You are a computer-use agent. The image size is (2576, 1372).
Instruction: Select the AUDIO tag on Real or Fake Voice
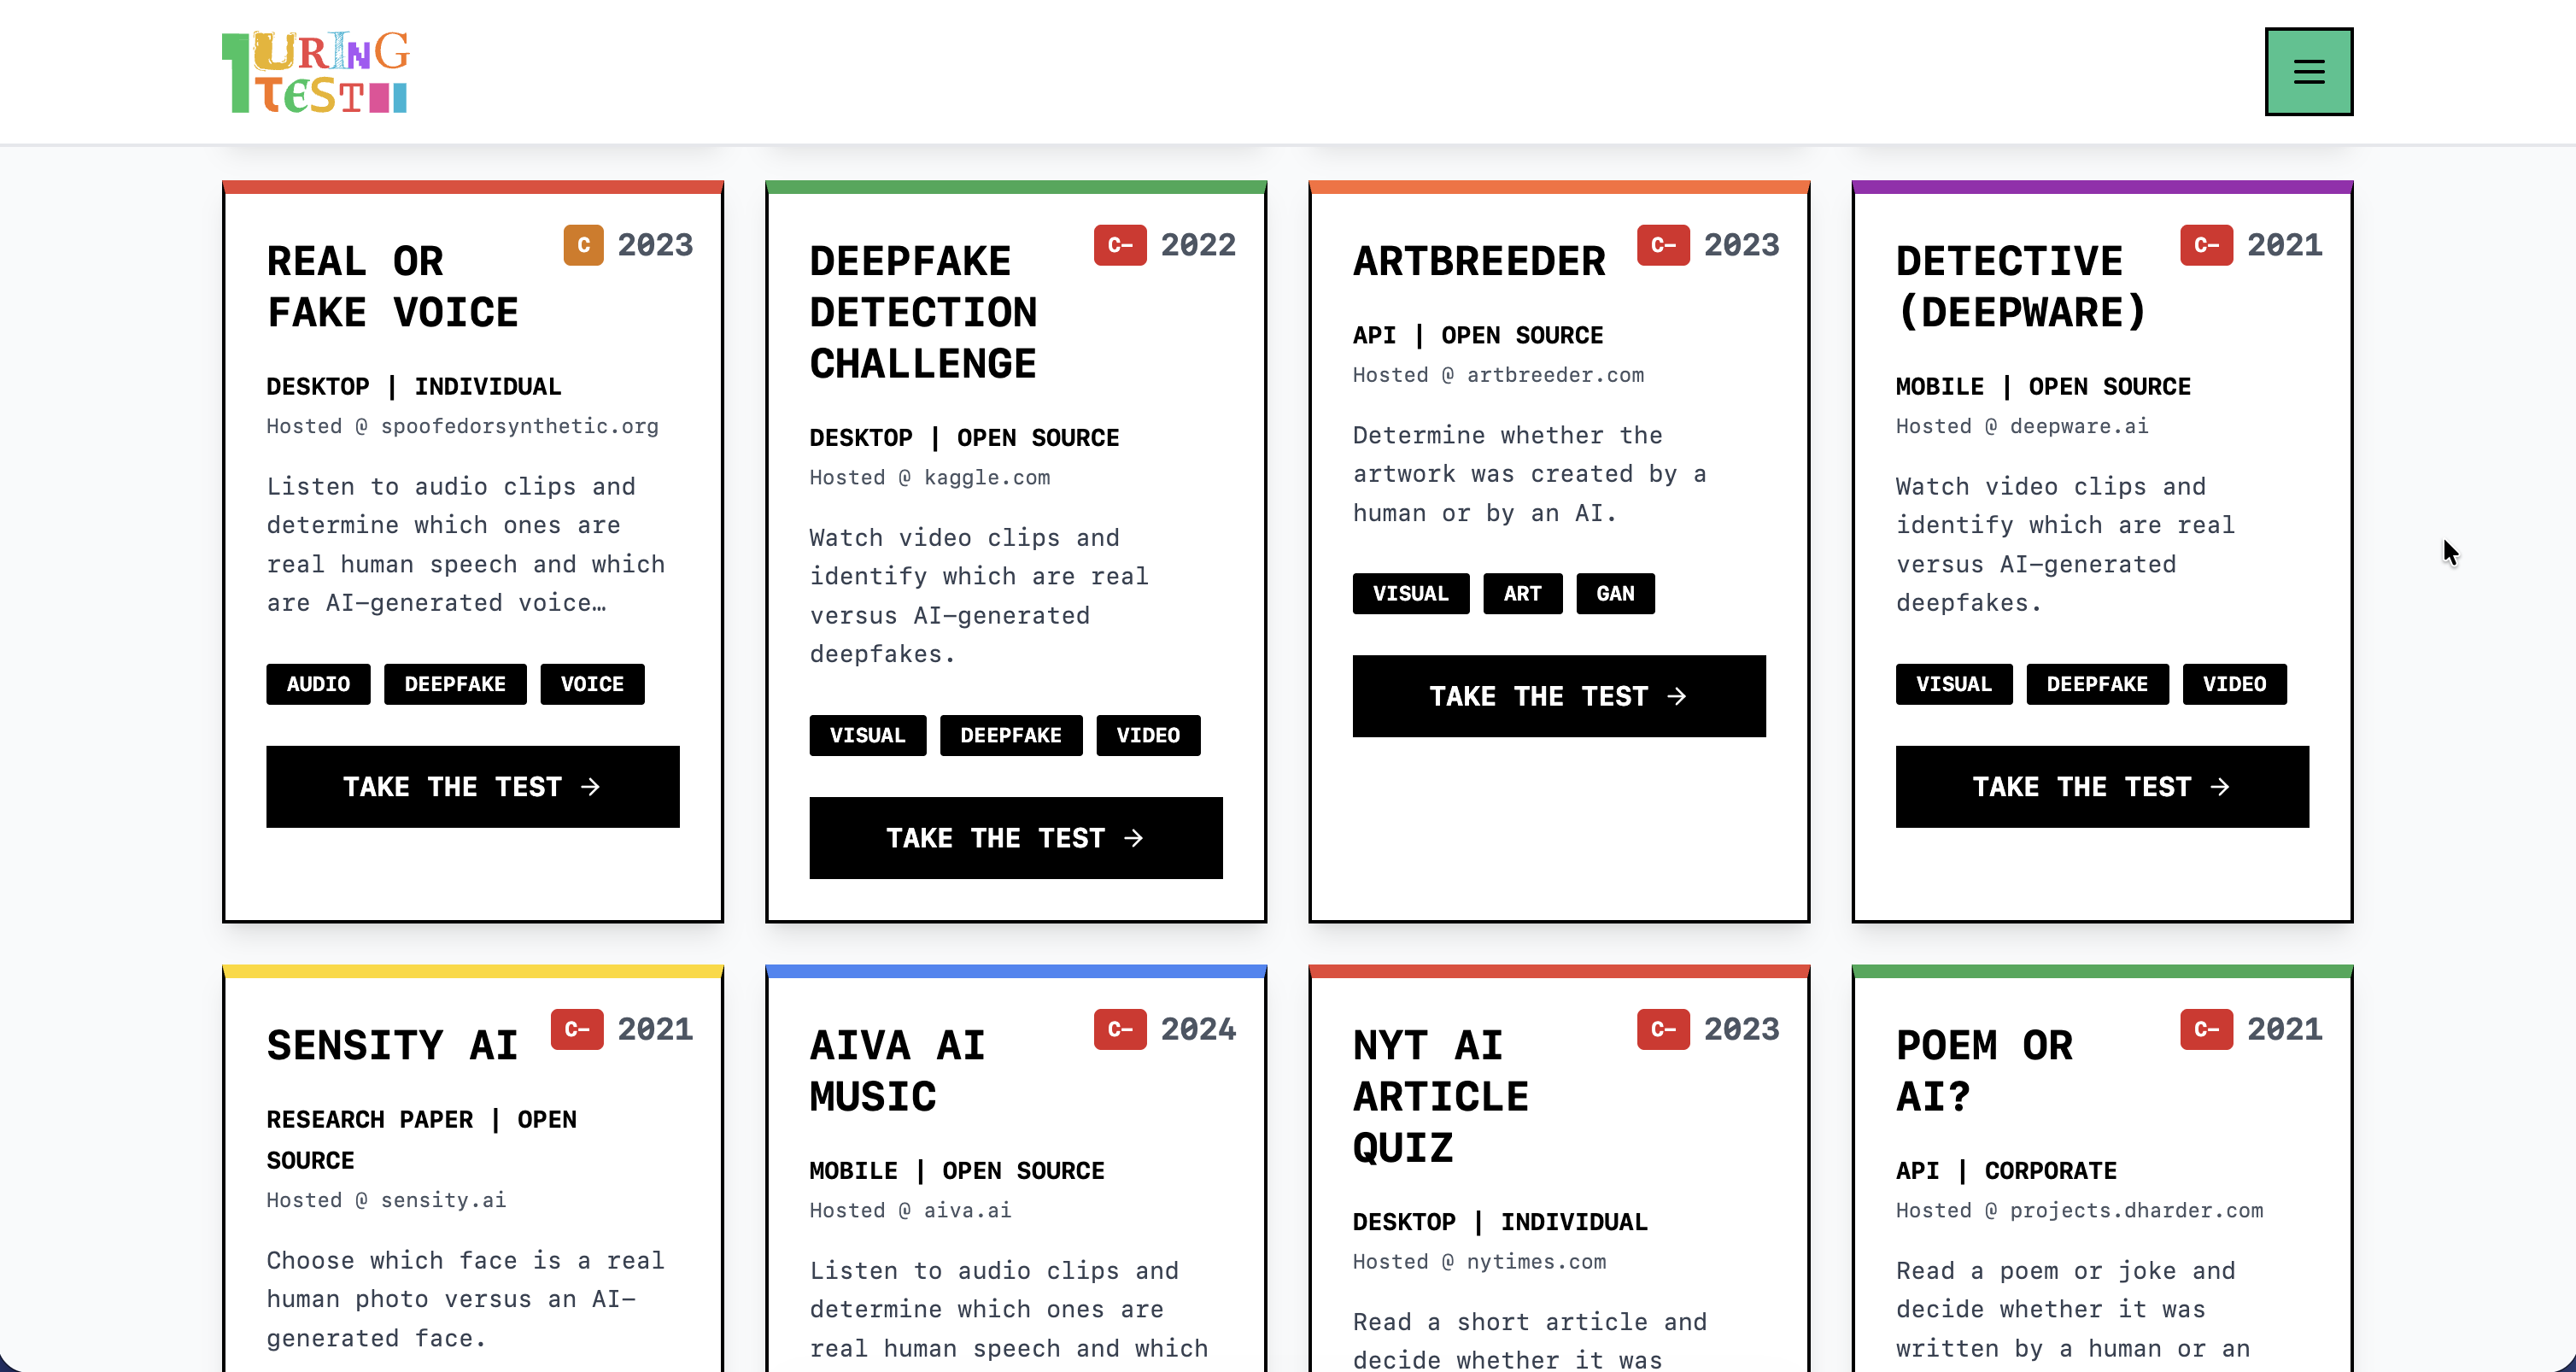point(318,684)
